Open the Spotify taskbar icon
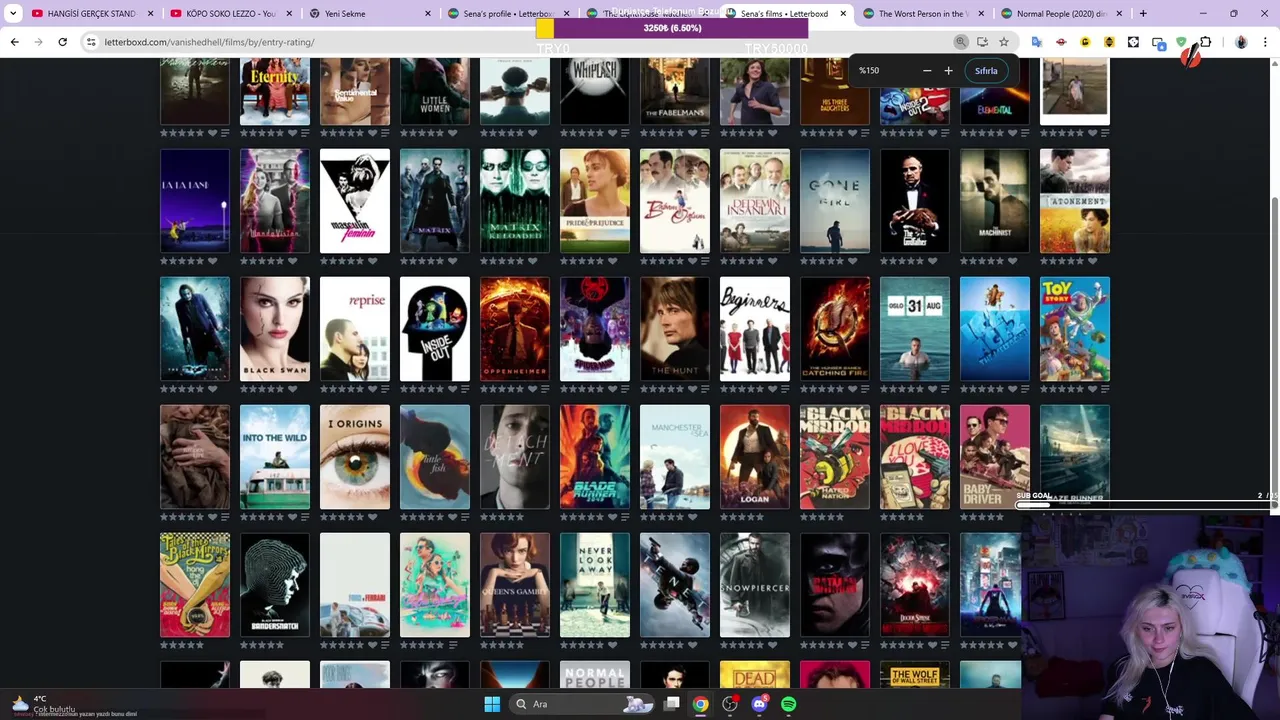The height and width of the screenshot is (720, 1280). point(788,704)
